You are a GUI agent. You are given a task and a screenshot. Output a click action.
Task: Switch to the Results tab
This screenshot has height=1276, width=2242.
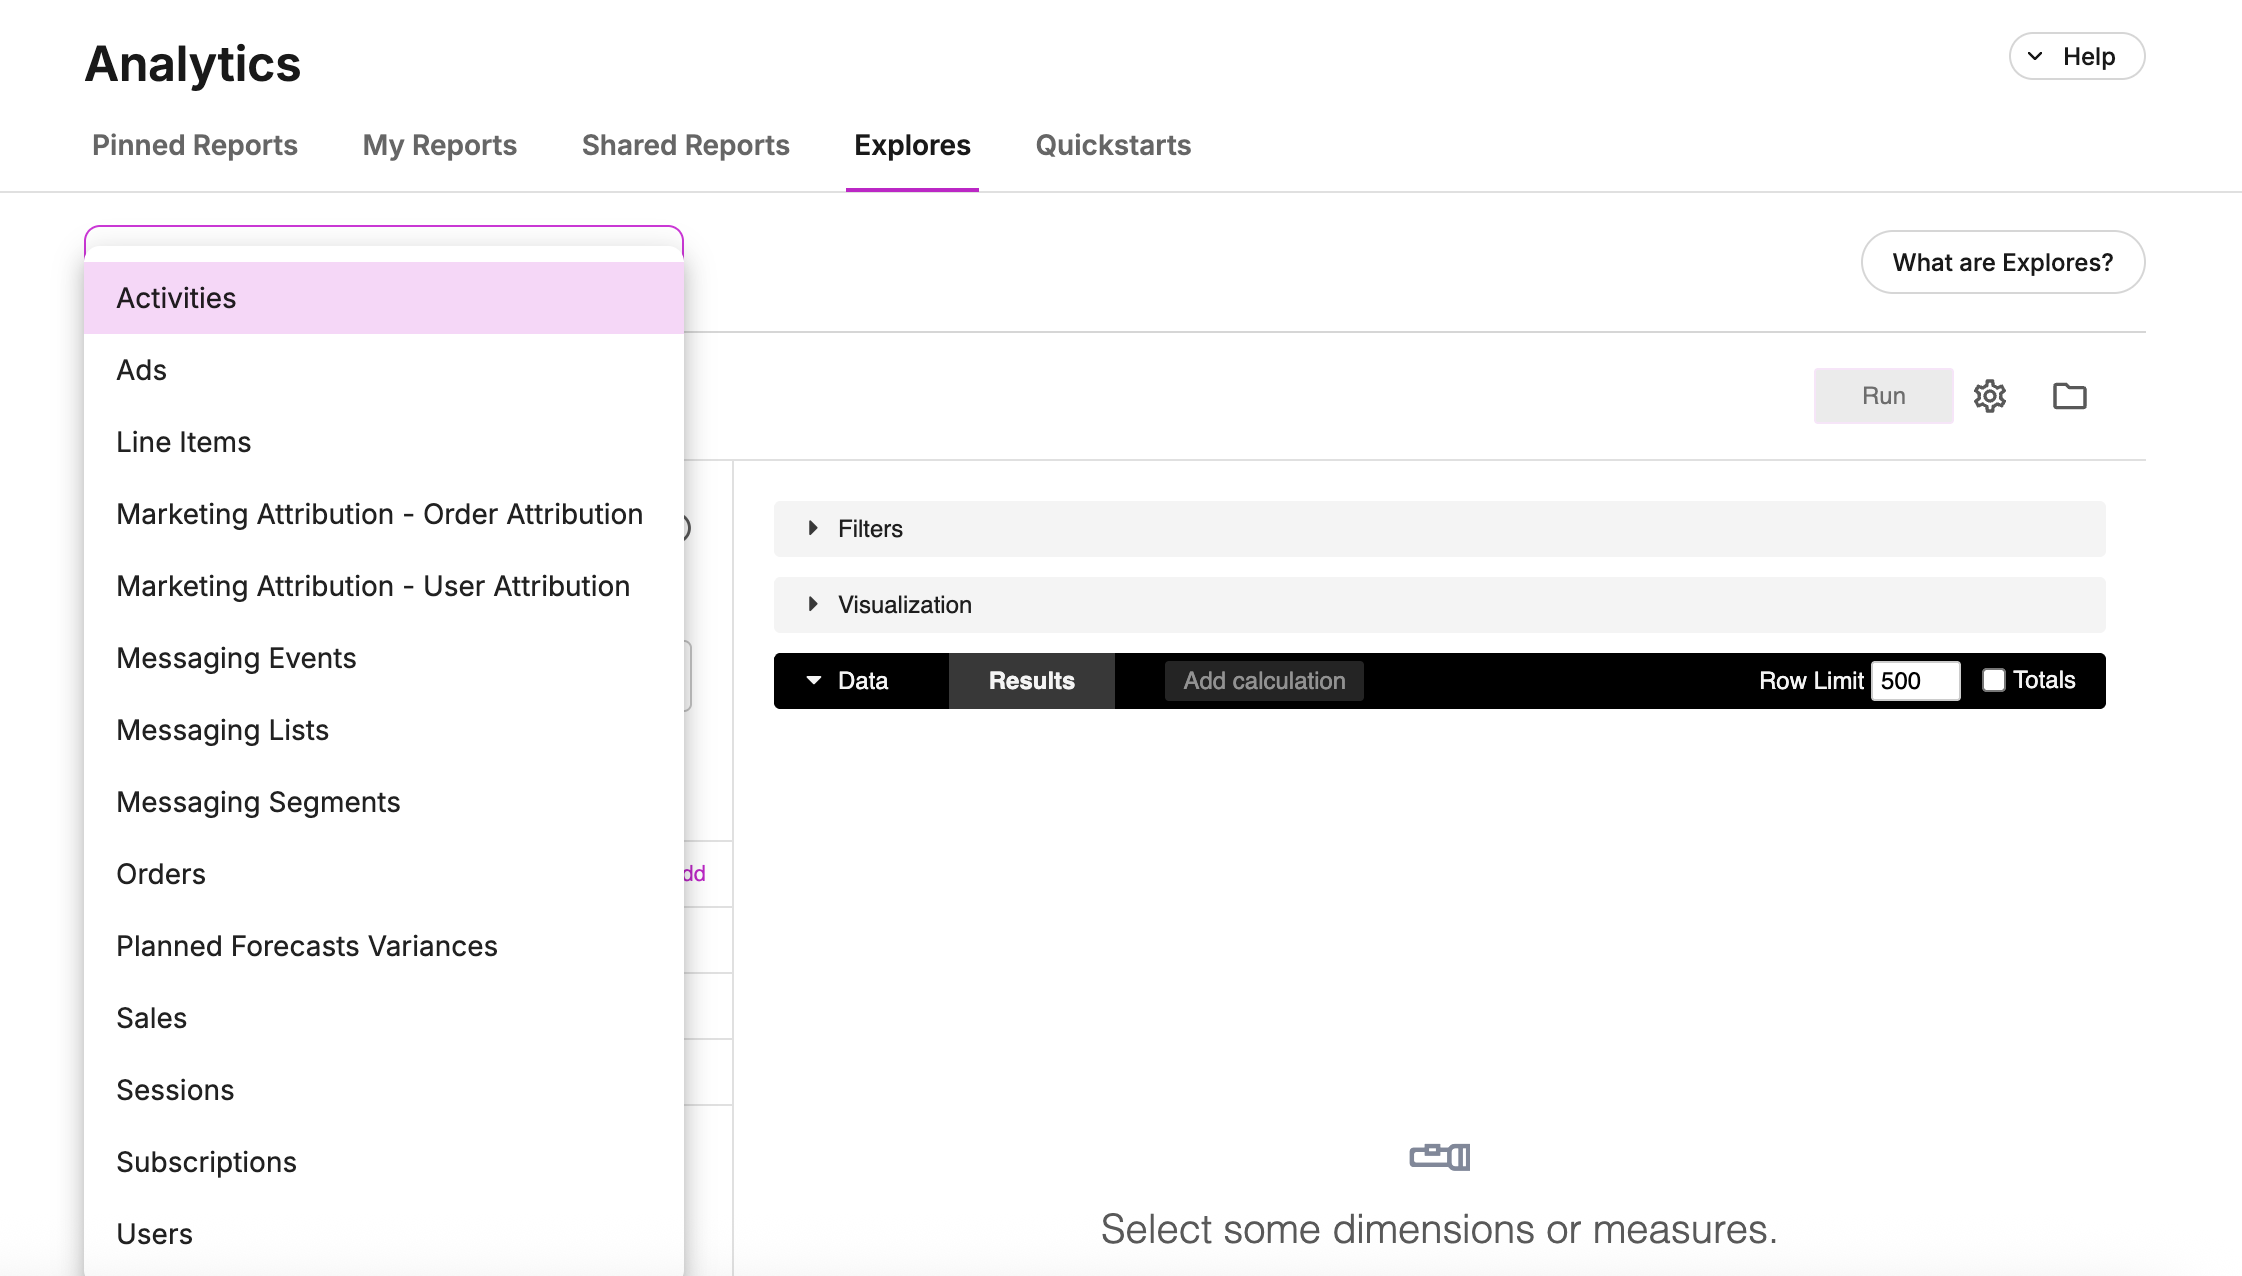[1031, 681]
